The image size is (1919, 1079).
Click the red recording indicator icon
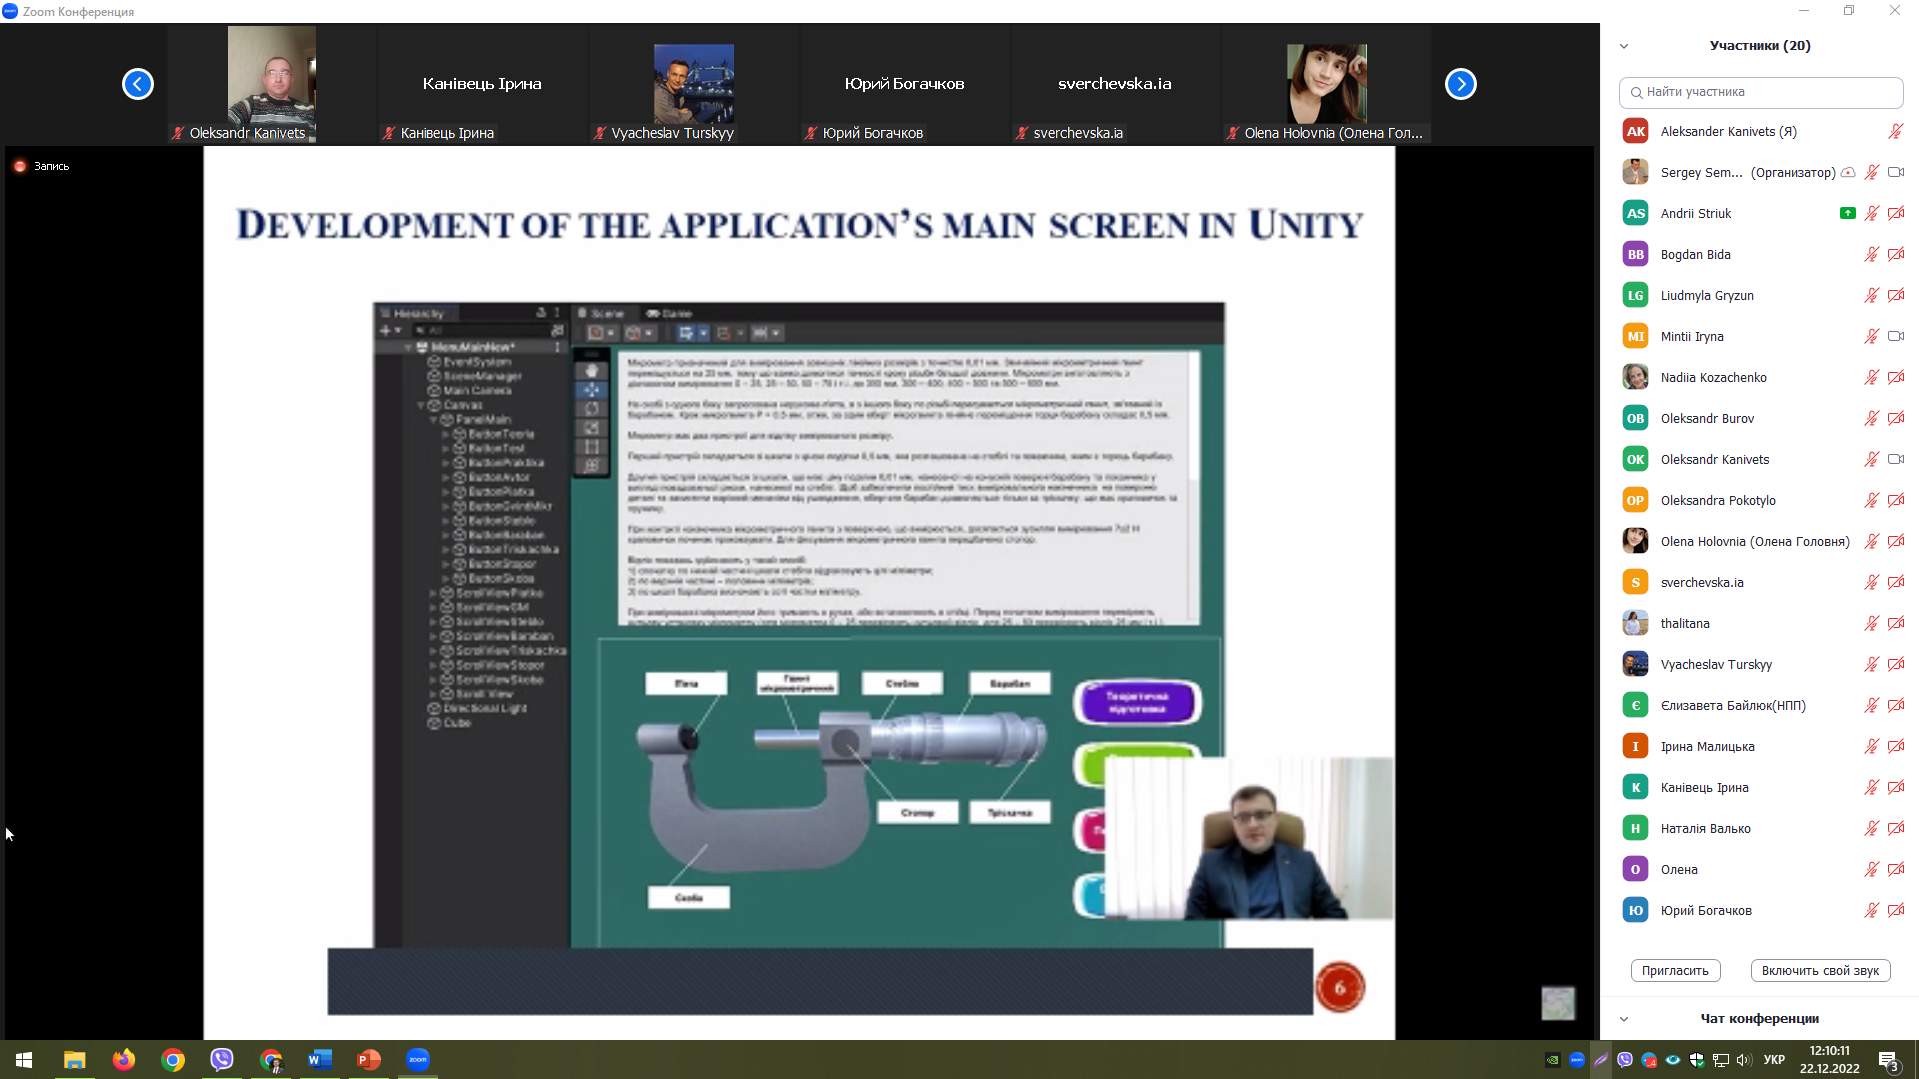click(x=20, y=166)
